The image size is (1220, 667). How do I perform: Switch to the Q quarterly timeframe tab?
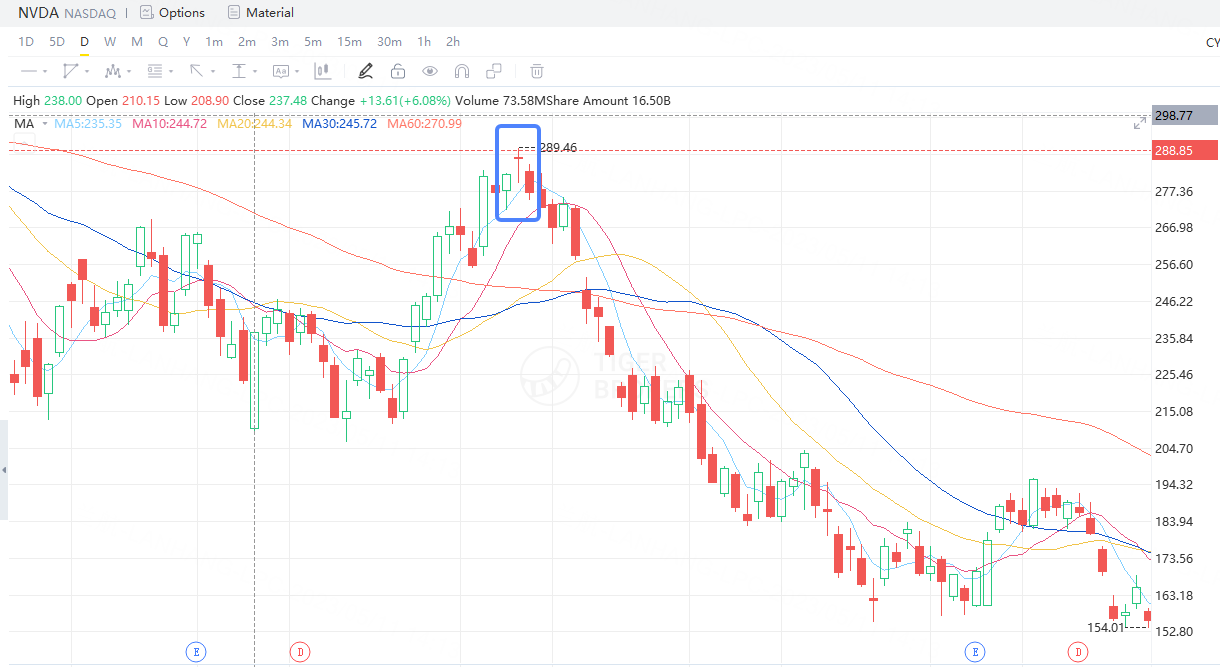point(163,42)
